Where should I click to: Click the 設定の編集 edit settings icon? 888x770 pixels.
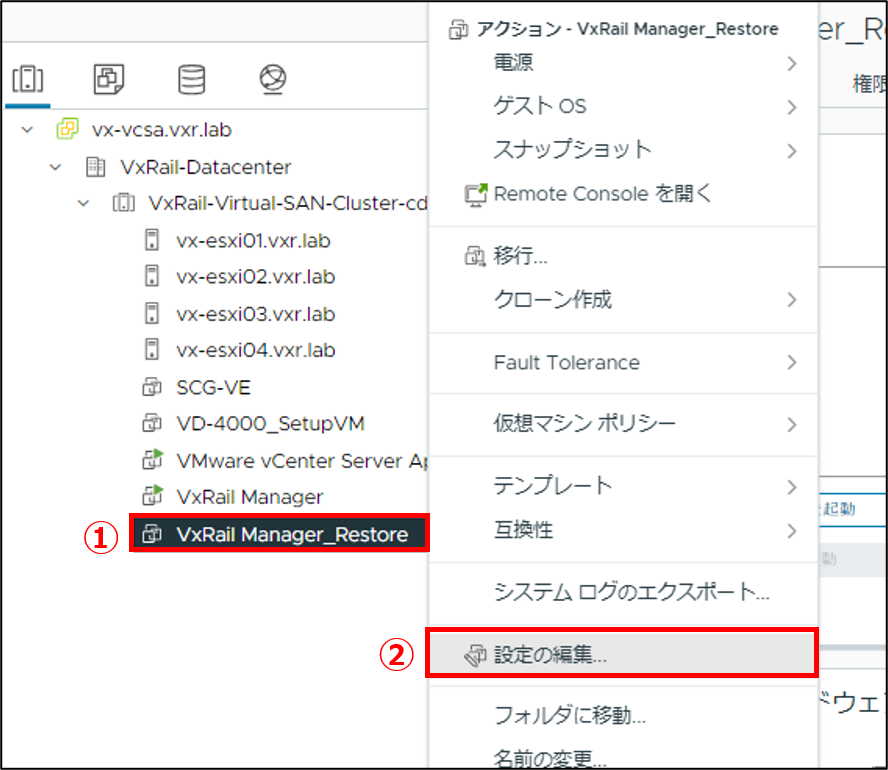tap(475, 654)
